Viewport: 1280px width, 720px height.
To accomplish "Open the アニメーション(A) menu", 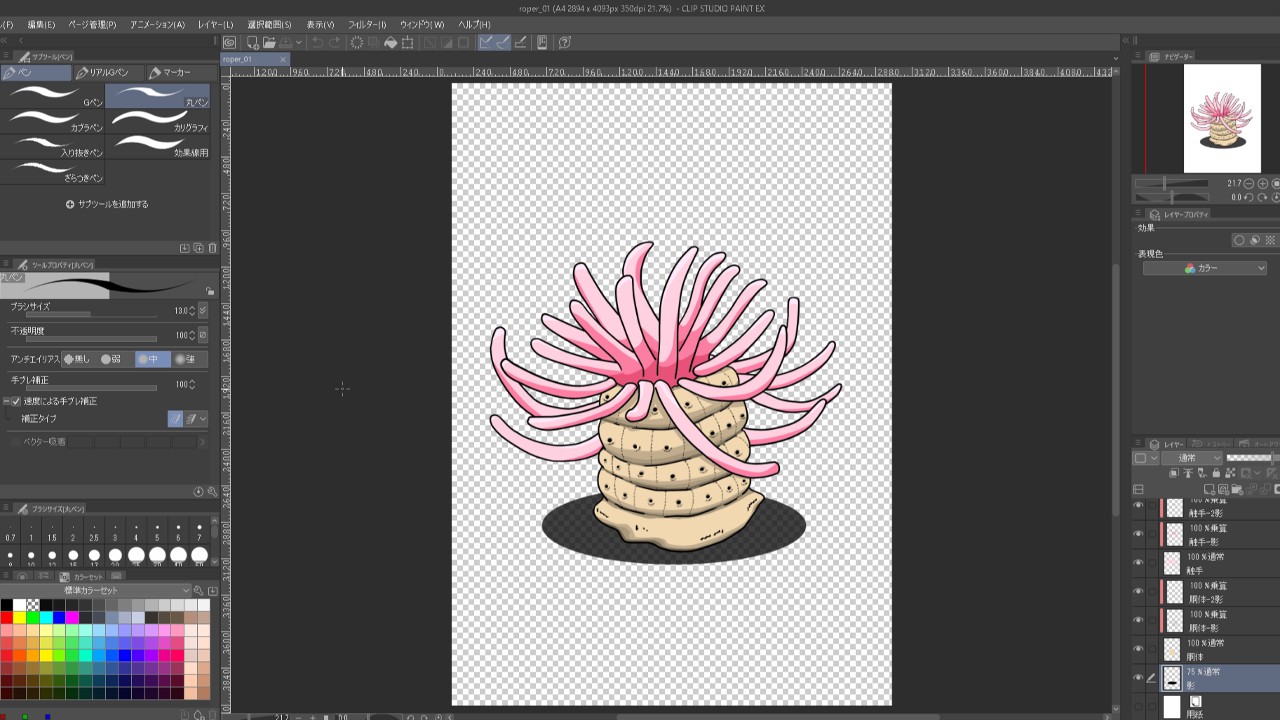I will (x=157, y=24).
